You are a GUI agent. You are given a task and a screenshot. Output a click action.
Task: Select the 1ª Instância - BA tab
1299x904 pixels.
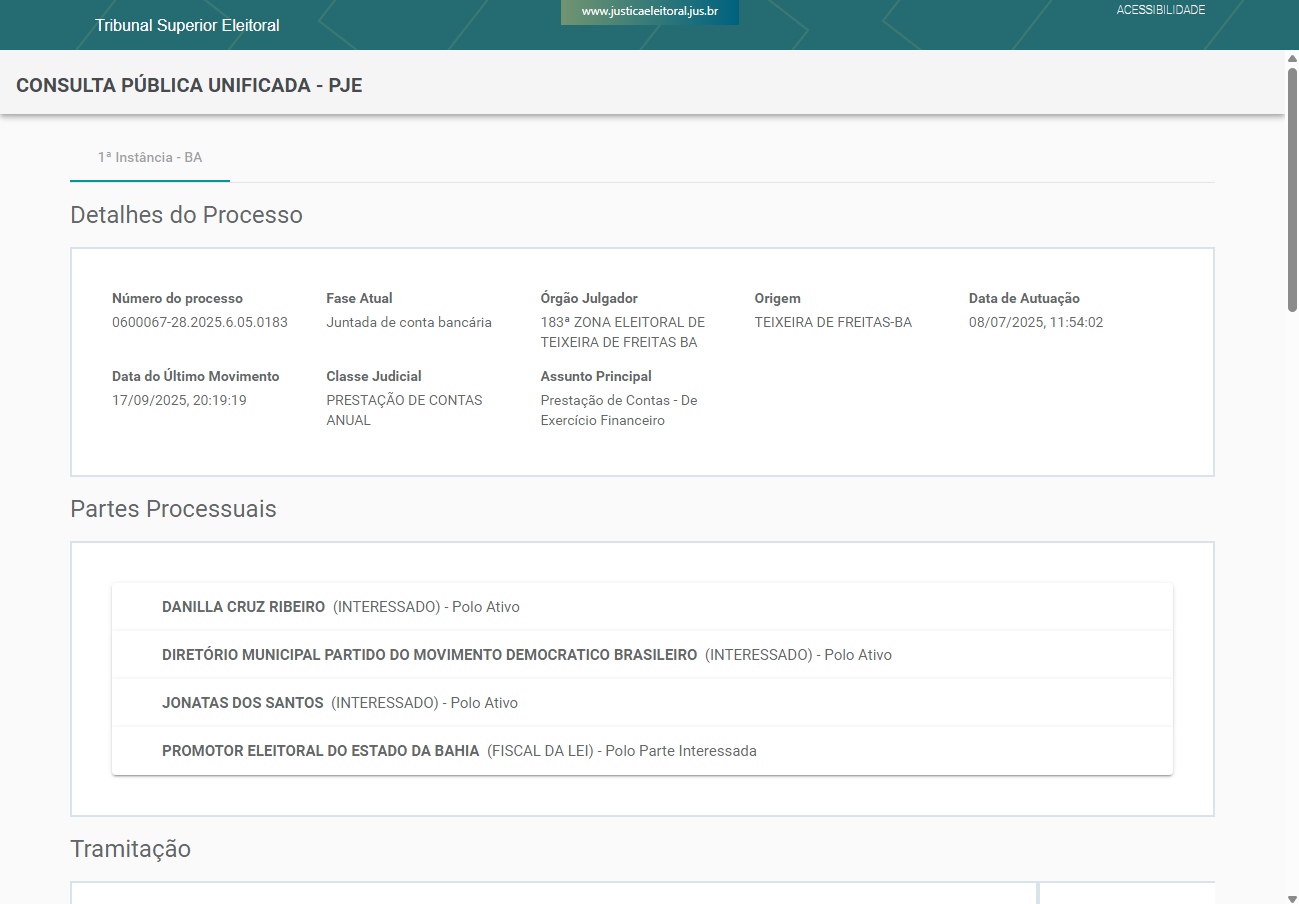(150, 157)
